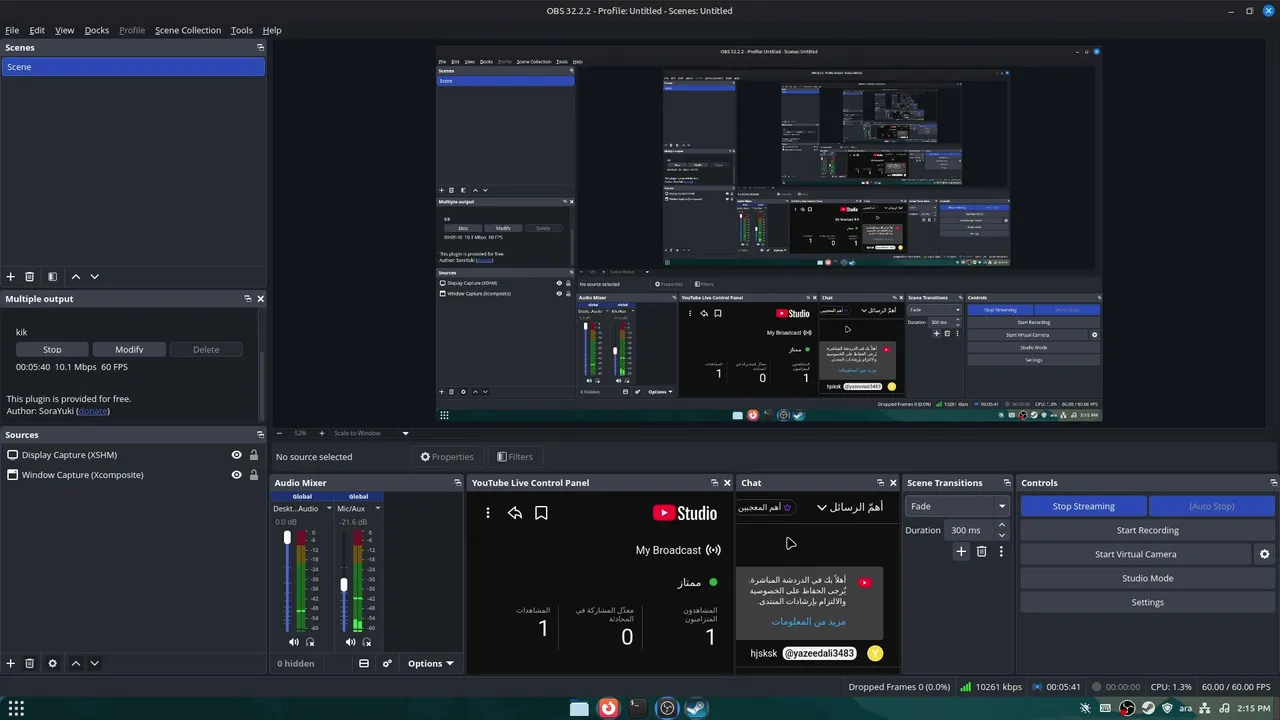
Task: Open the Docks menu
Action: coord(97,30)
